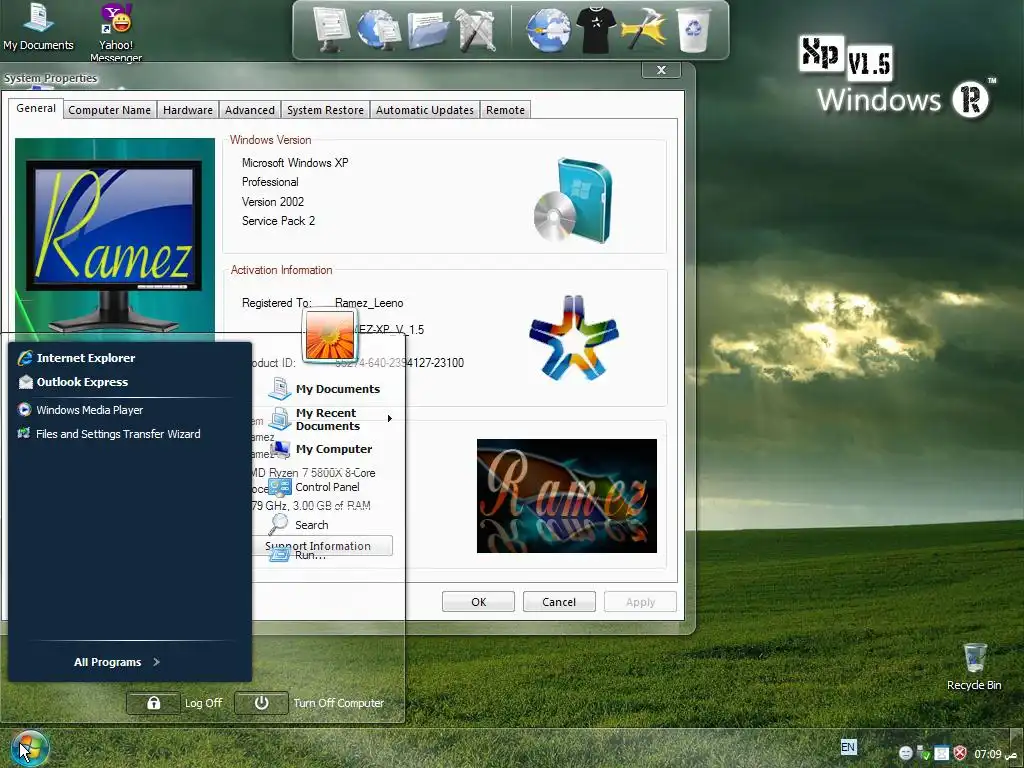The width and height of the screenshot is (1024, 768).
Task: Click the flower user picture in Start menu
Action: pyautogui.click(x=330, y=335)
